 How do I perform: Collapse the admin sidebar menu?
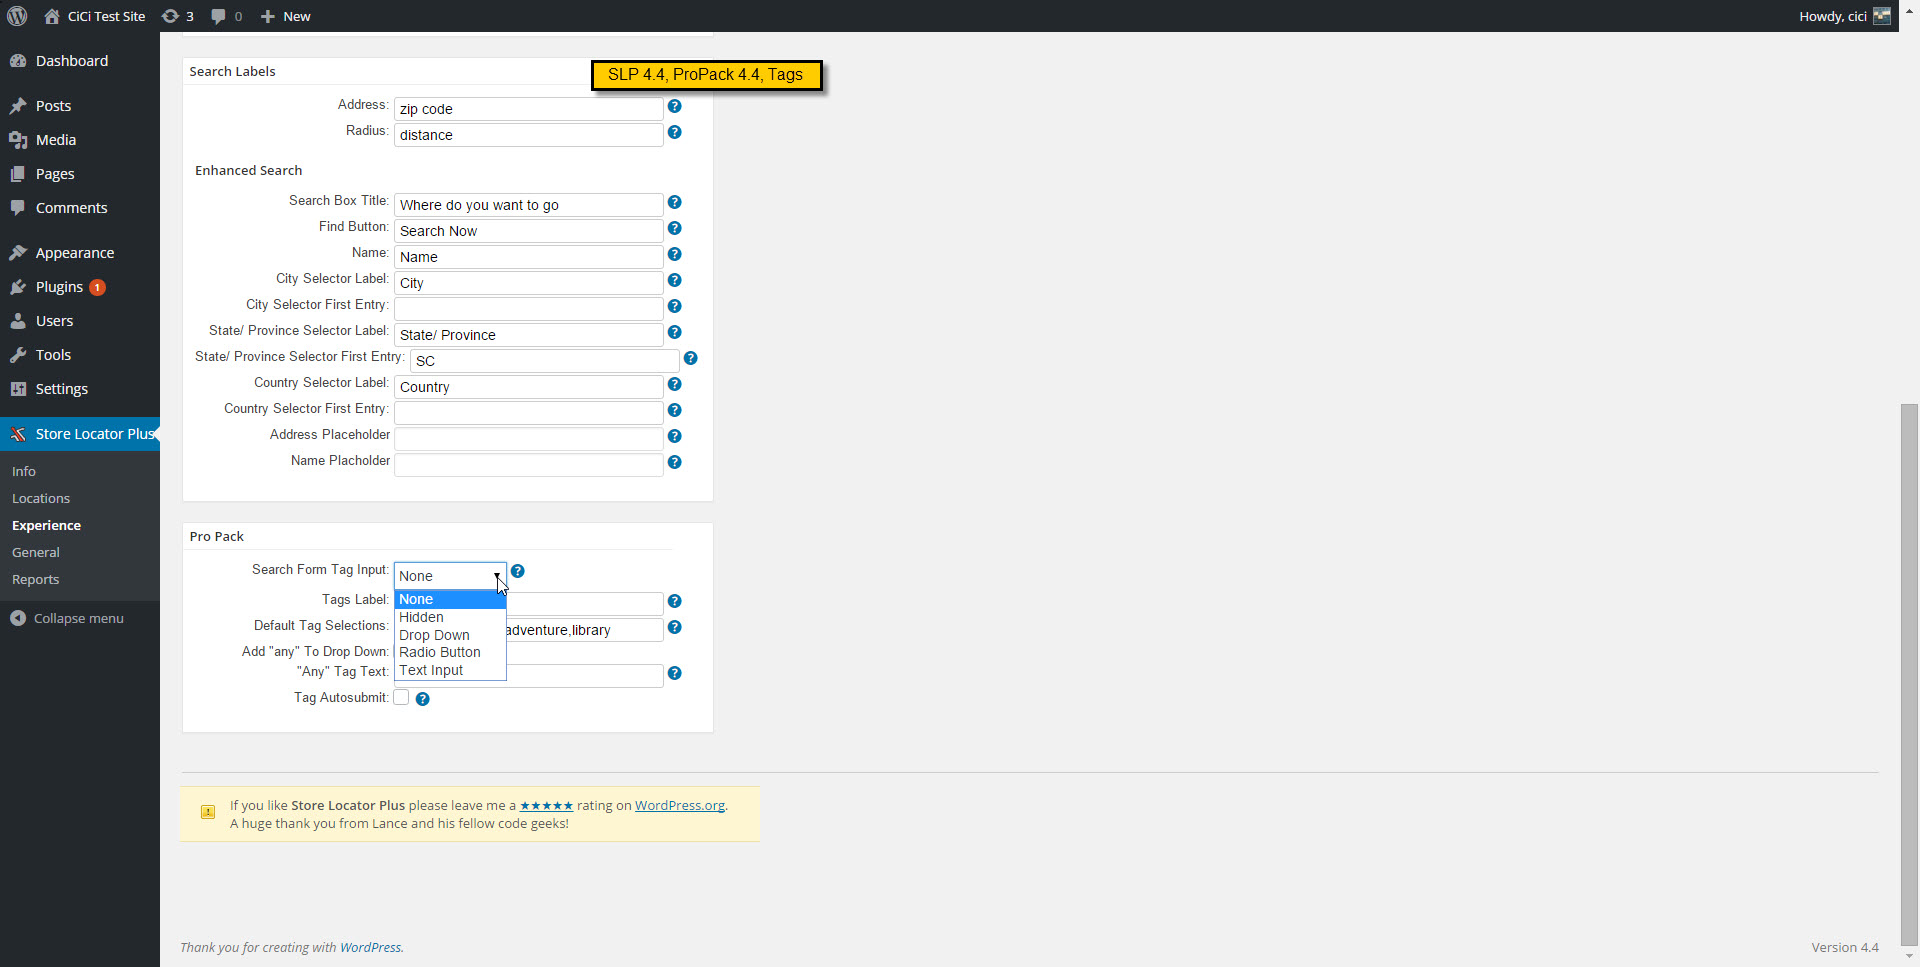click(x=67, y=618)
